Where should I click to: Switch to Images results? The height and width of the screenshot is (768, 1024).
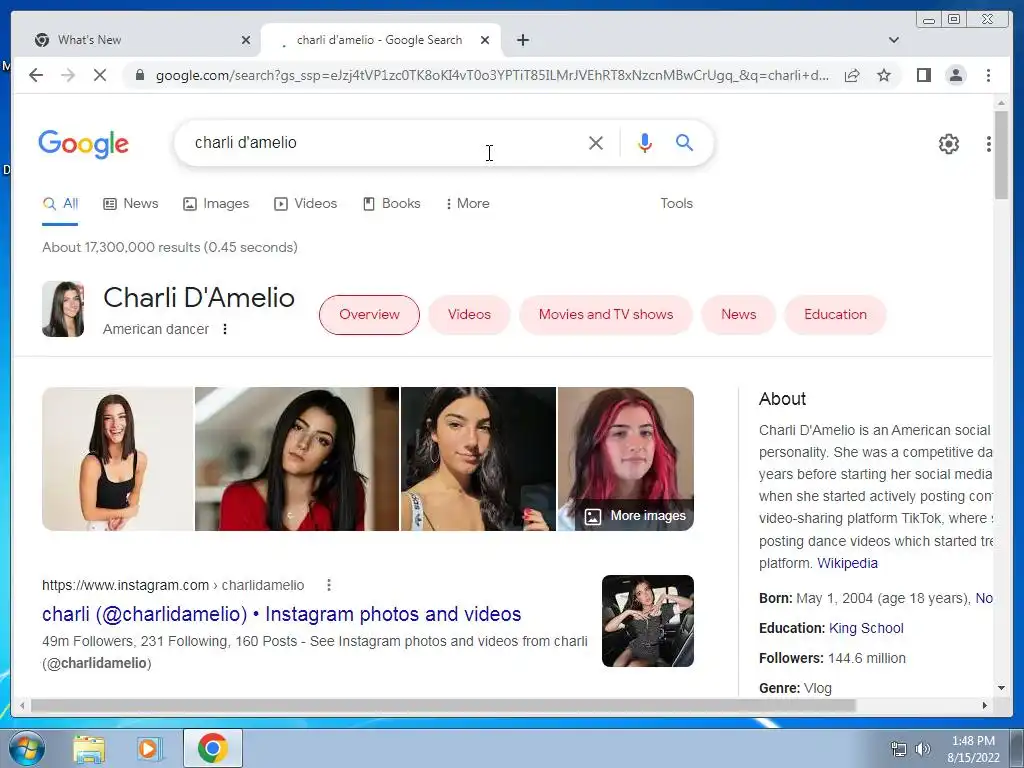click(216, 204)
